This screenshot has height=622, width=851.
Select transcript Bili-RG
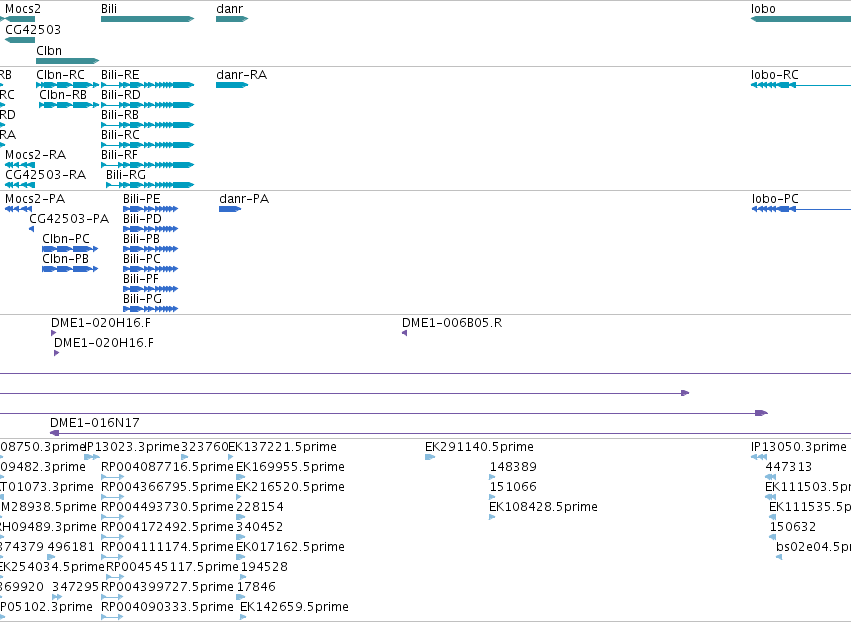click(150, 185)
